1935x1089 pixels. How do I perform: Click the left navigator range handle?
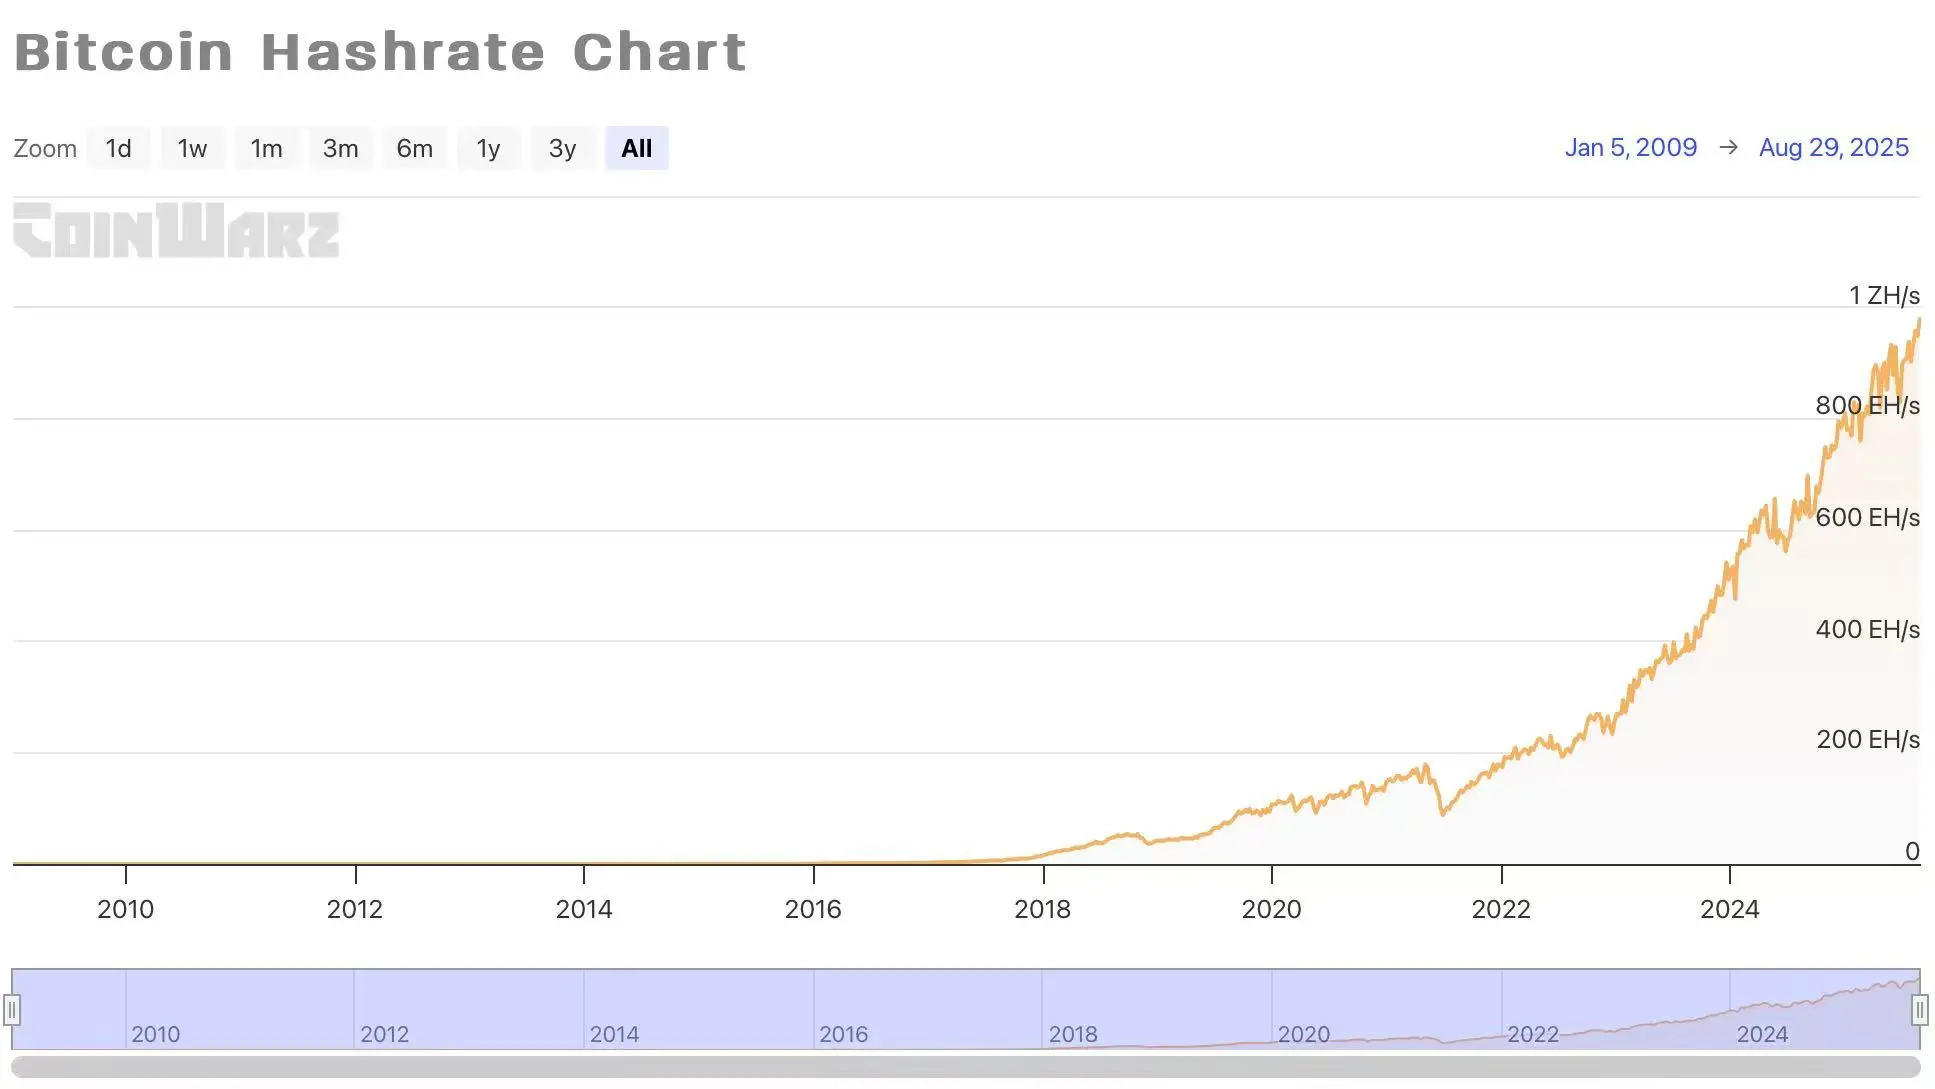point(12,1010)
